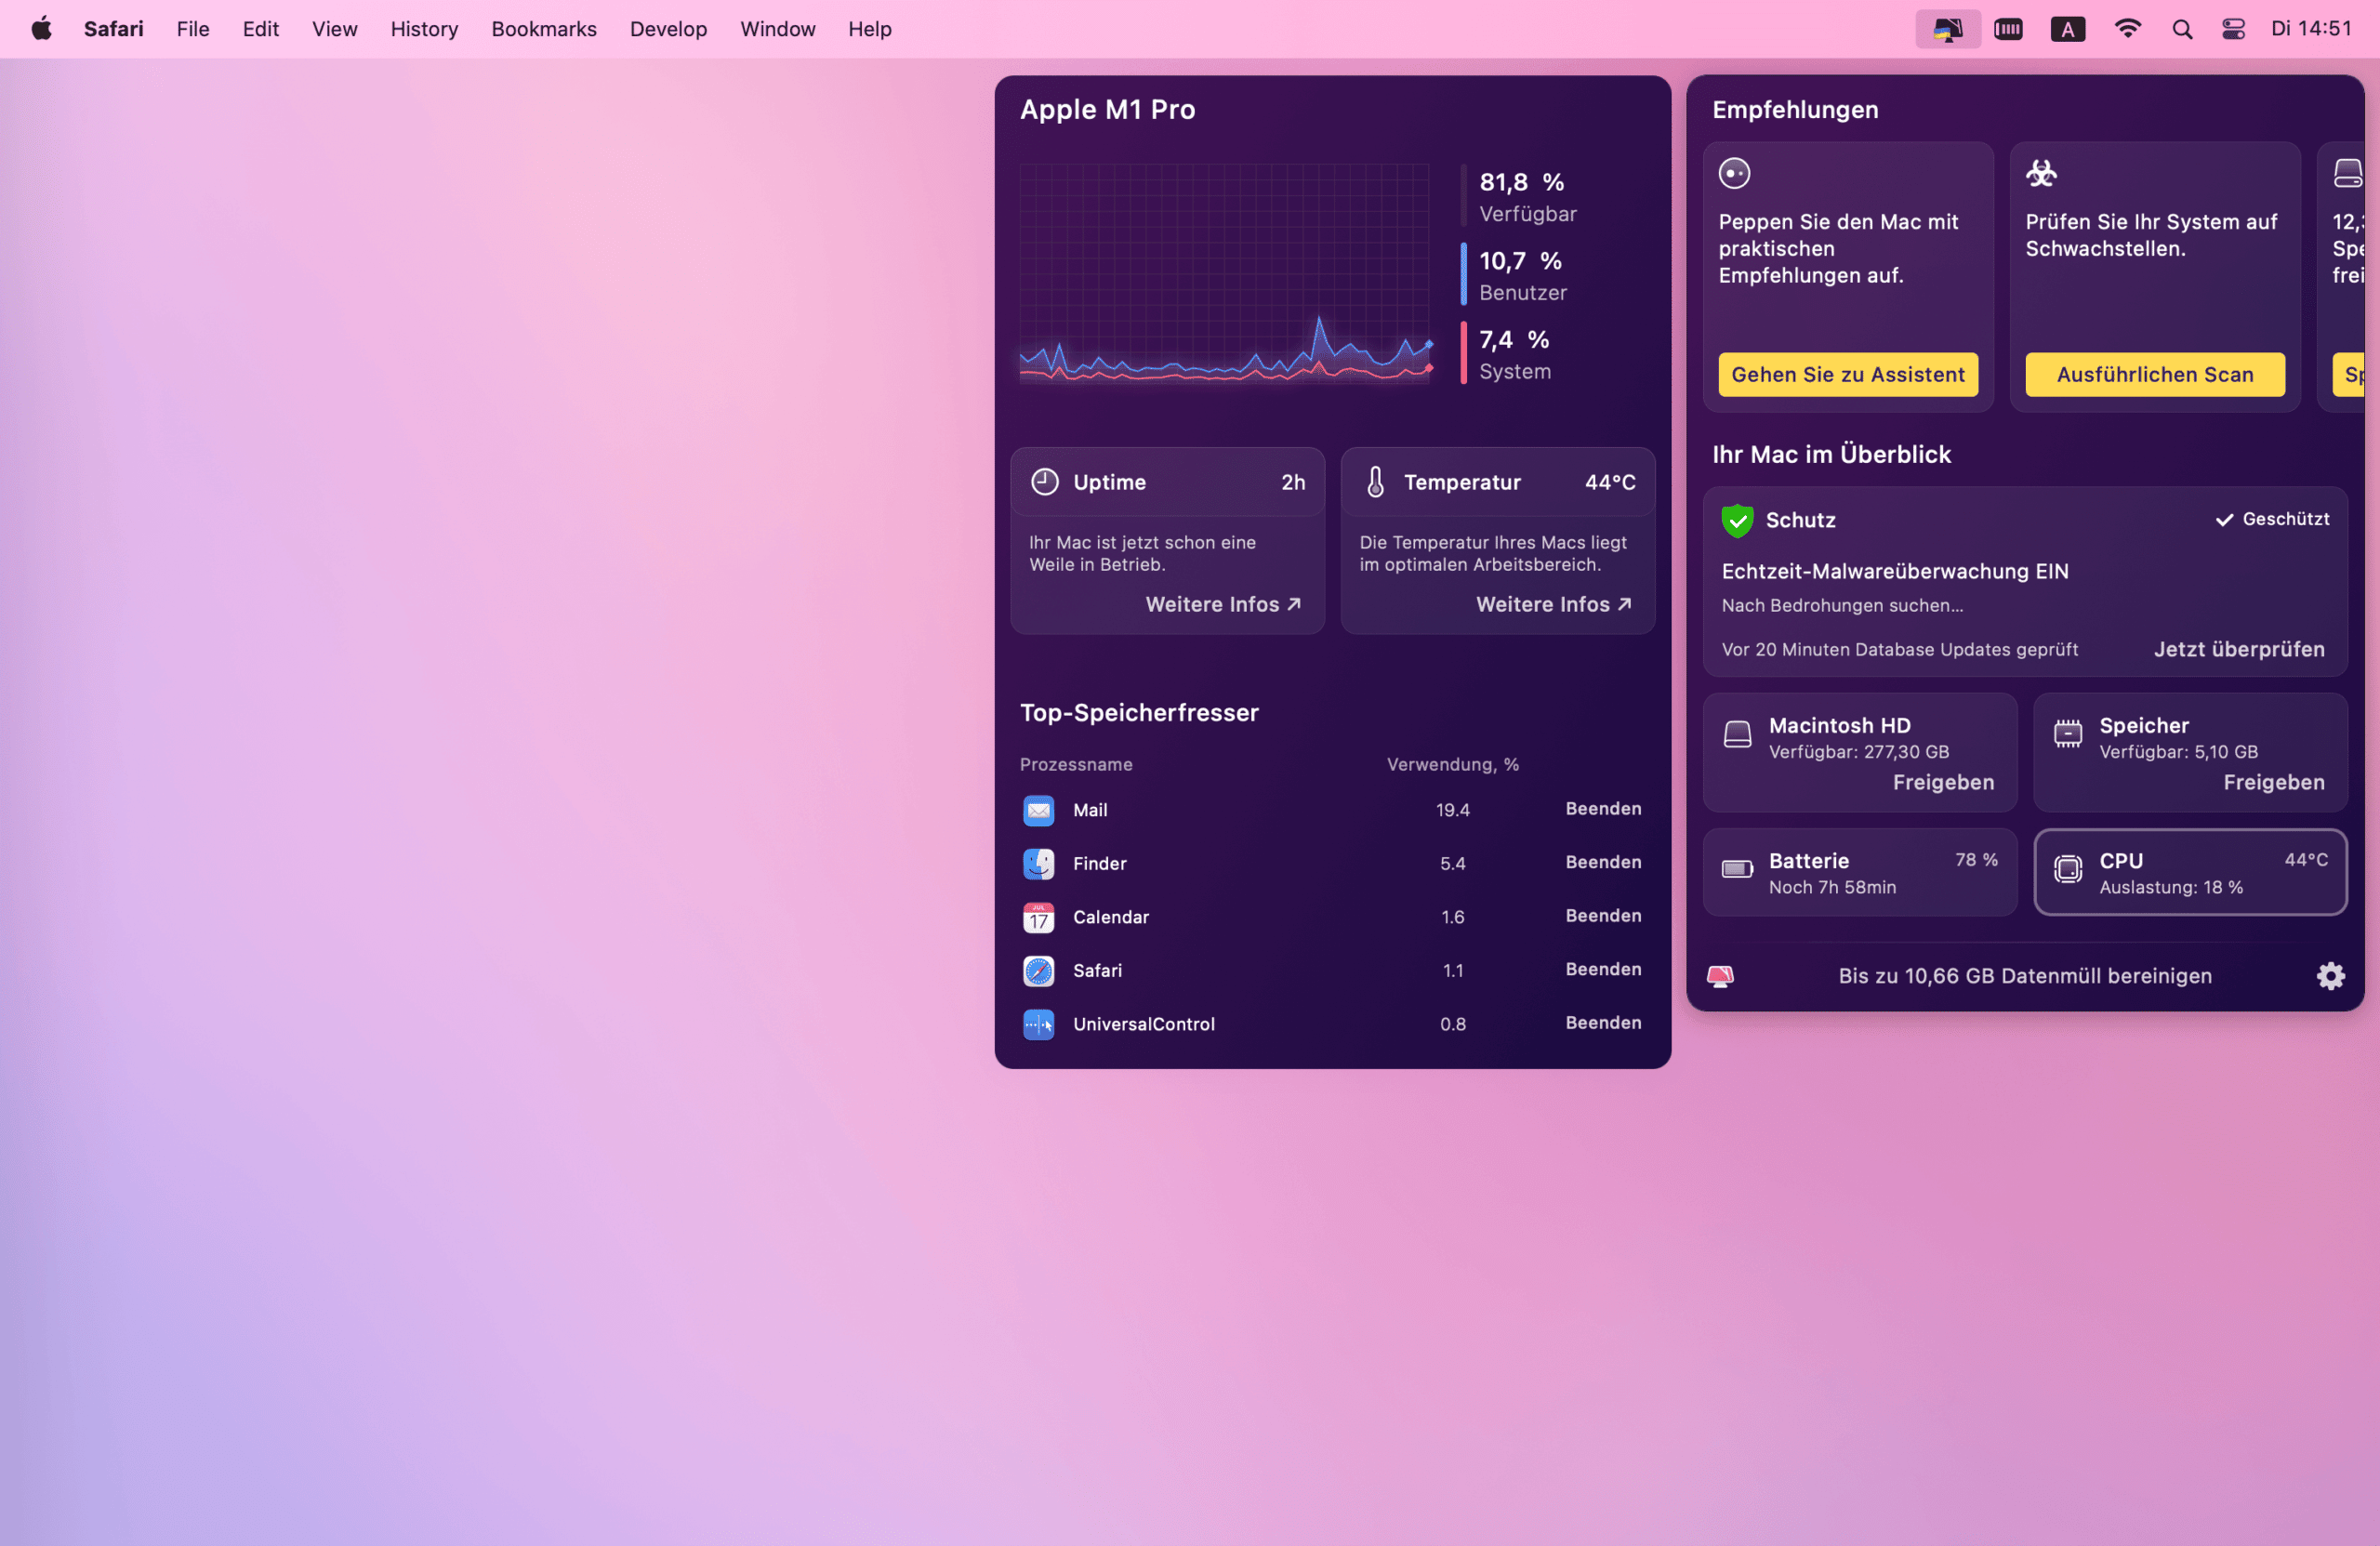
Task: Open the Help menu
Action: click(x=869, y=29)
